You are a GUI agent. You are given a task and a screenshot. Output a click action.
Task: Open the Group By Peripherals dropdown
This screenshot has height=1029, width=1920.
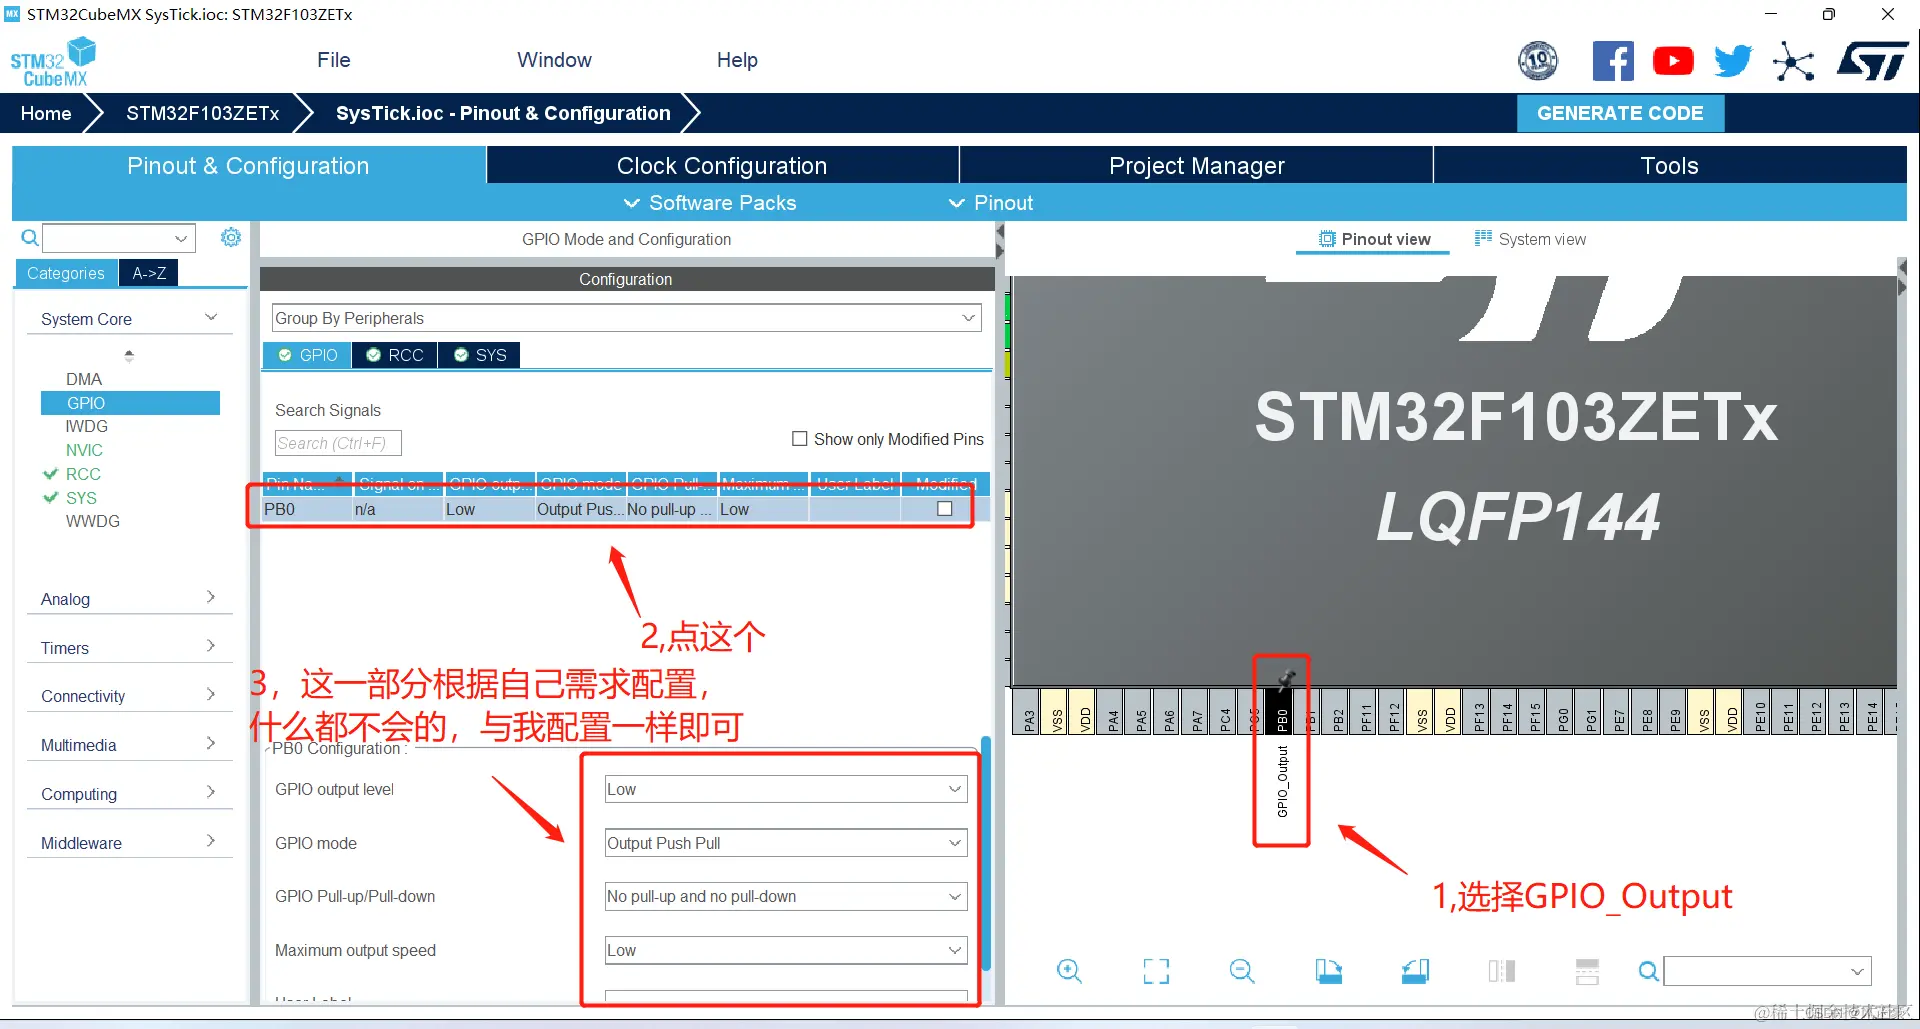coord(626,318)
